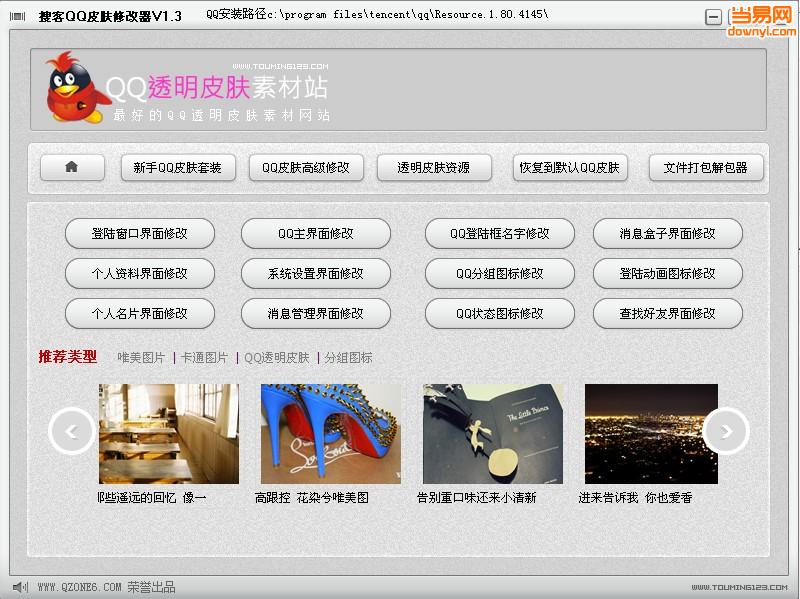
Task: Click 系统设置界面修改 button
Action: (316, 273)
